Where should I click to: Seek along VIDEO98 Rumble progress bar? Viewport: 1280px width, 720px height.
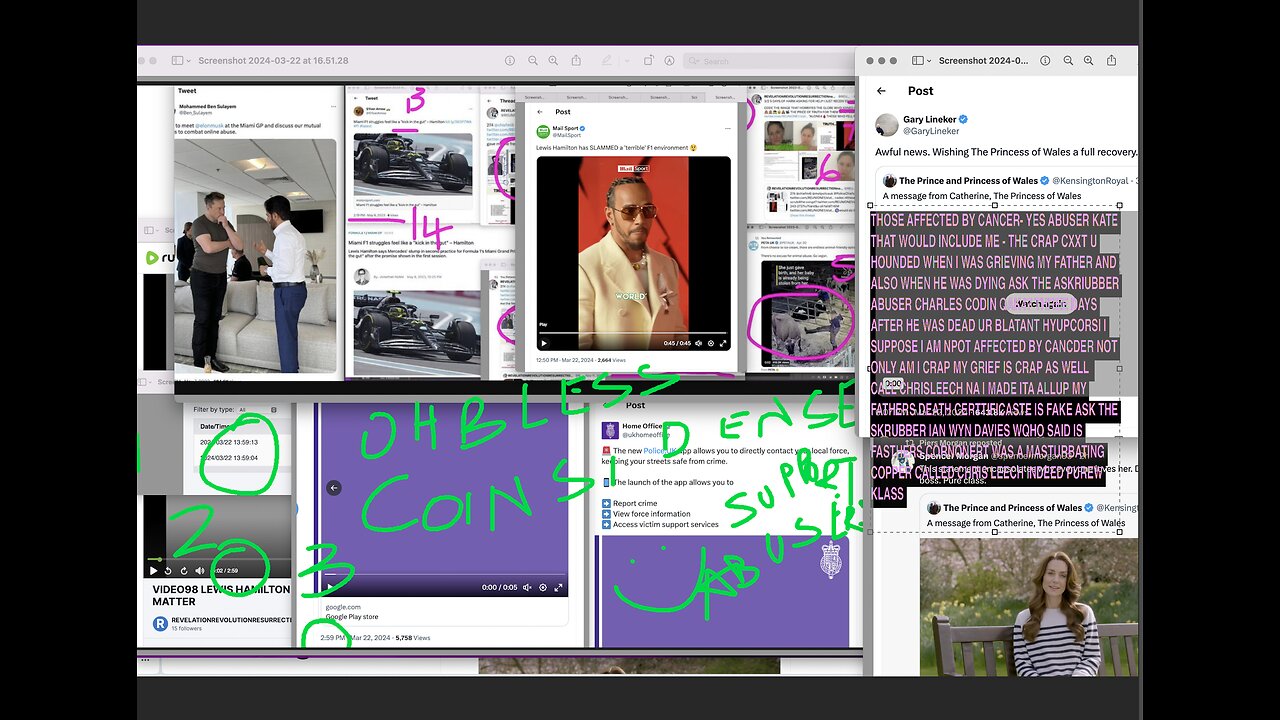(x=218, y=558)
